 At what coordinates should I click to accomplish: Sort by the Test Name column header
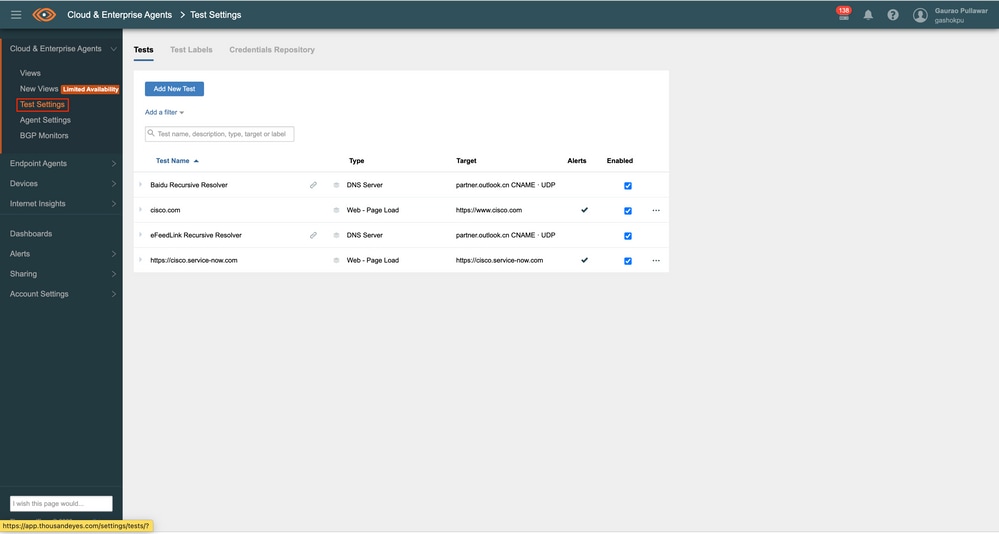click(x=173, y=161)
